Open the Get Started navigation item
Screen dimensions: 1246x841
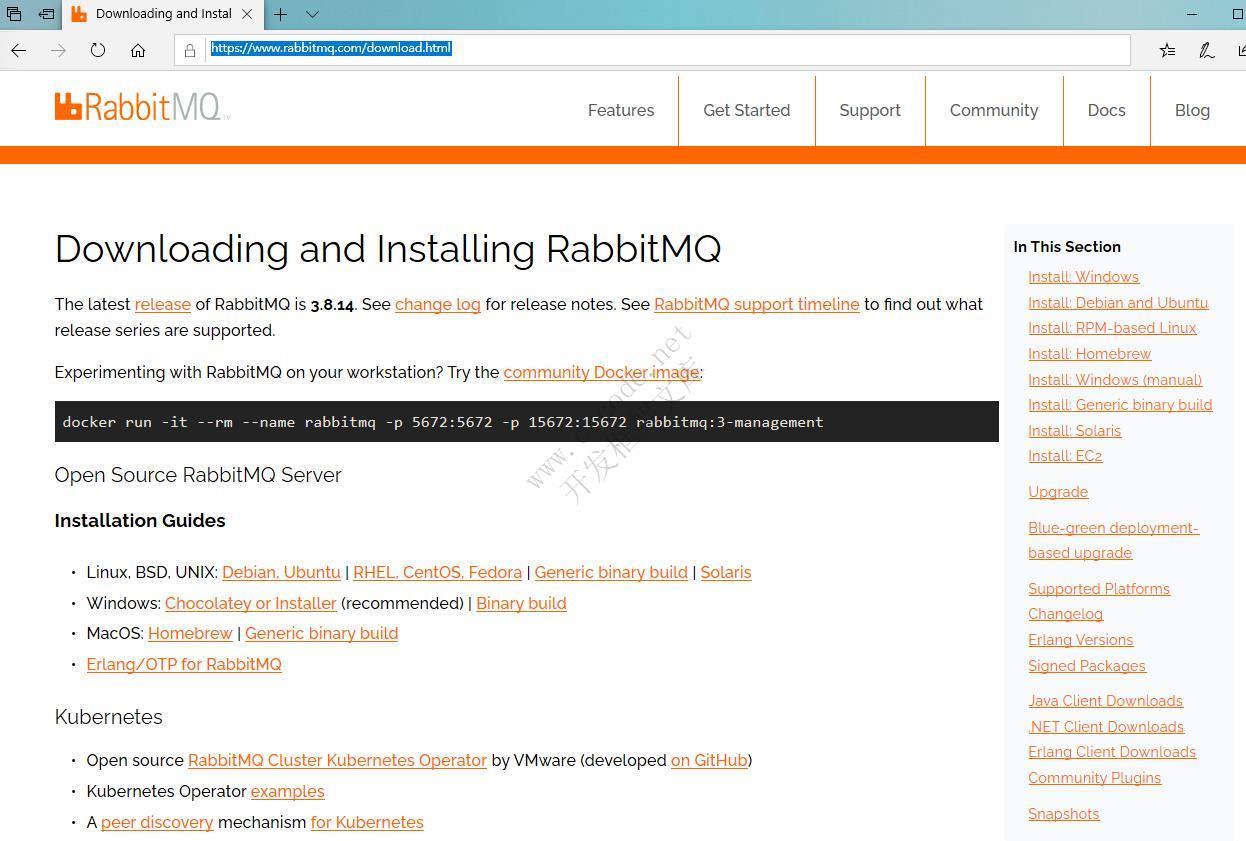click(x=746, y=110)
